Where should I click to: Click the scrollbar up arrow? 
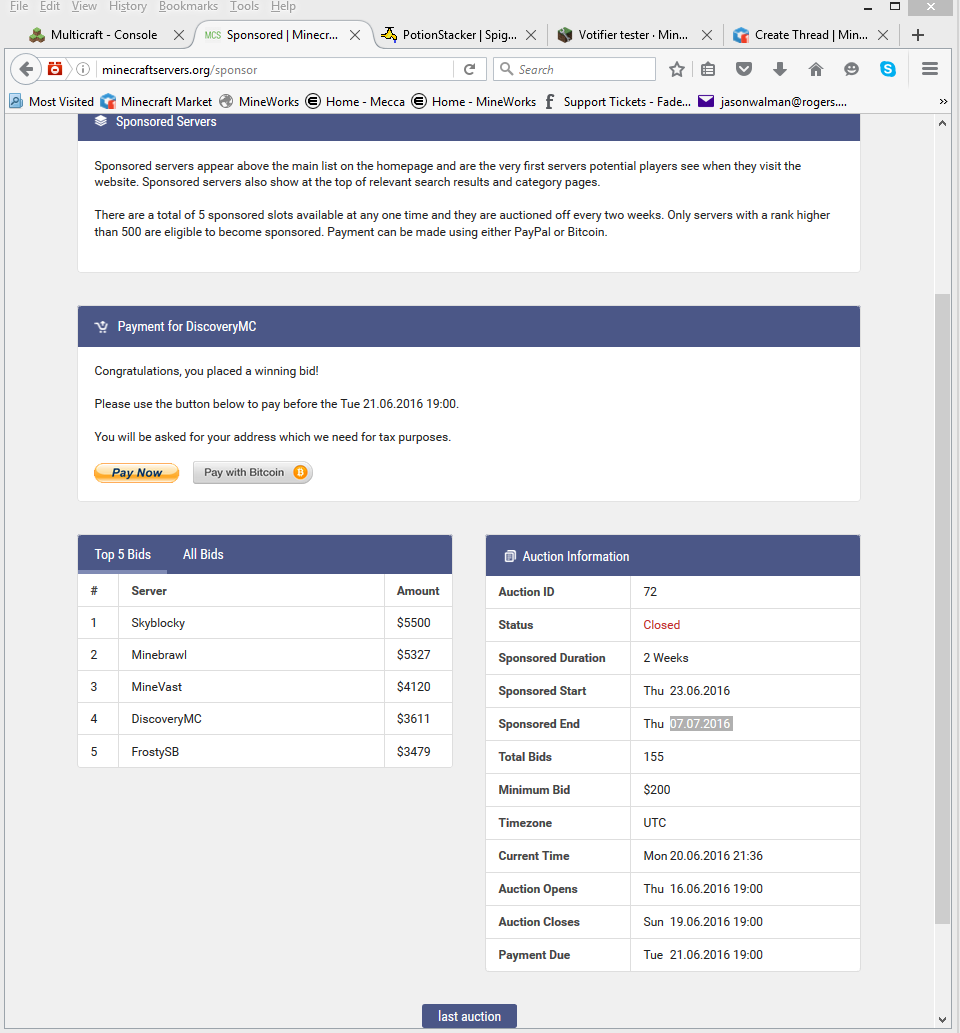942,123
